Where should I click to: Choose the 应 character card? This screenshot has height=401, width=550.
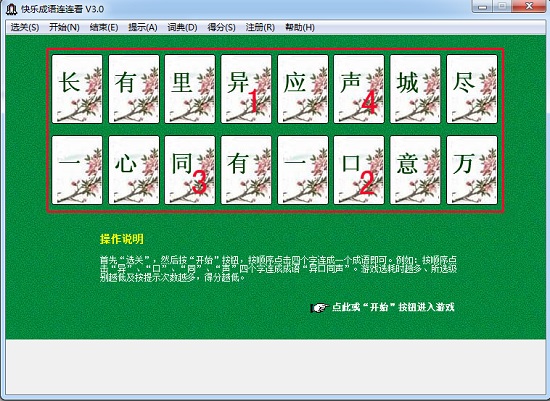(x=303, y=89)
